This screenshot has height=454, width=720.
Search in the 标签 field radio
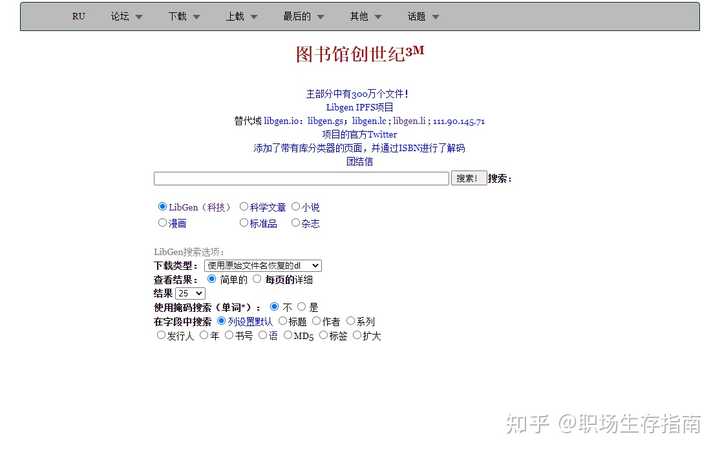click(x=323, y=335)
